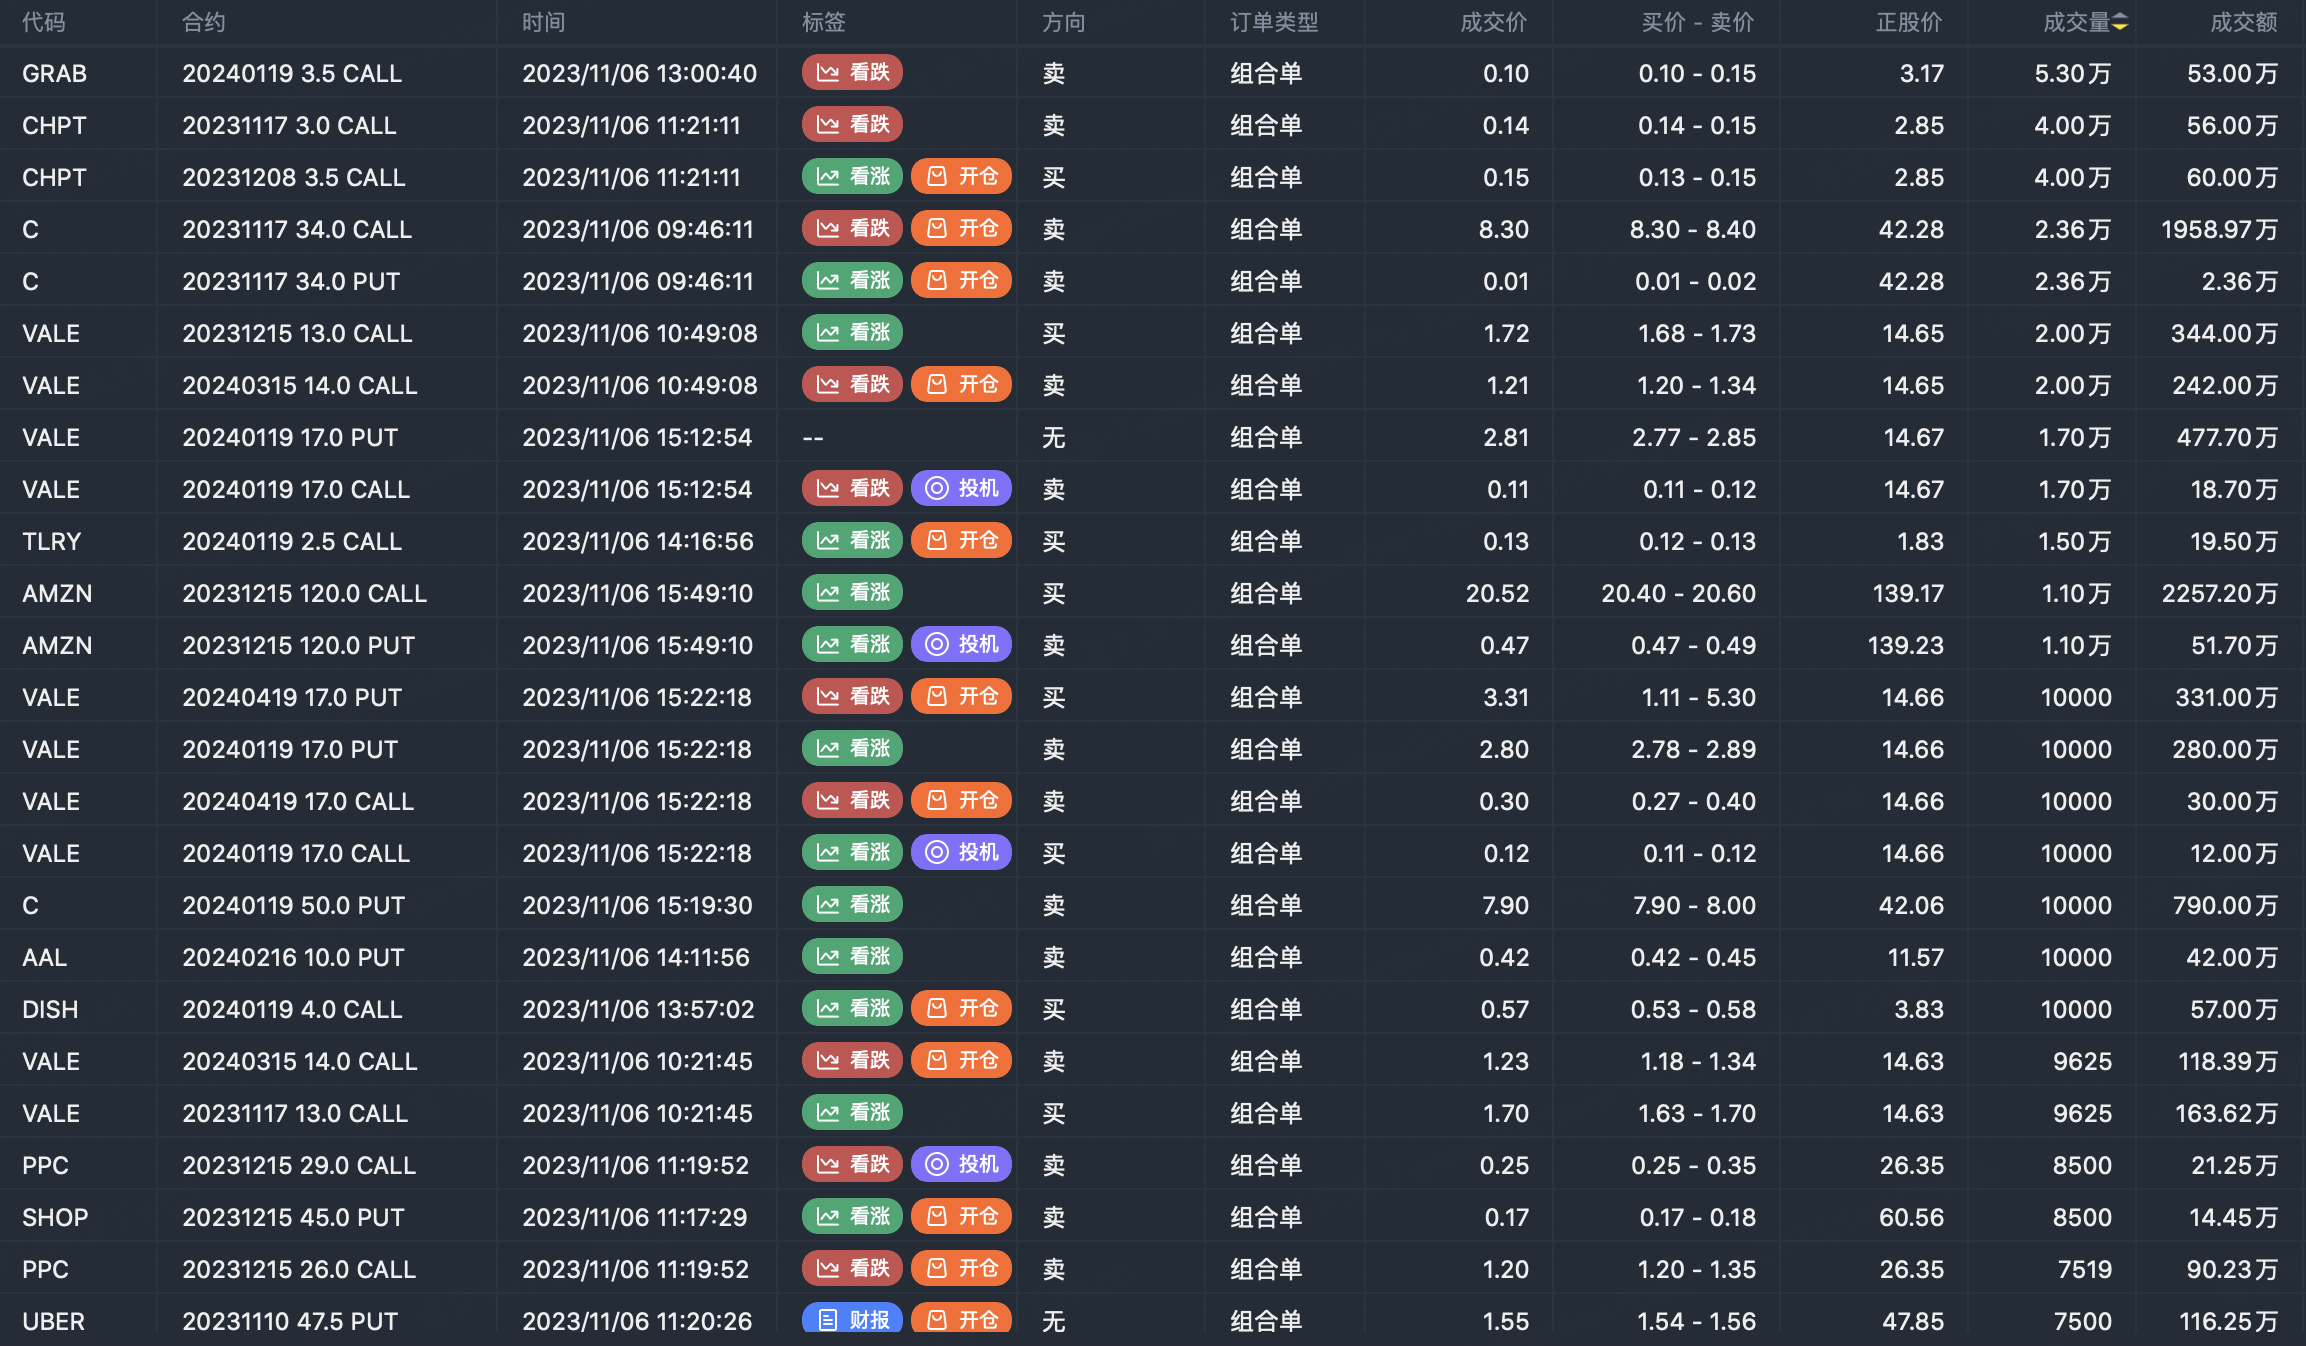Click 投机 tag on PPC 20231215 29.0 CALL row
Screen dimensions: 2306x1346
point(962,1164)
